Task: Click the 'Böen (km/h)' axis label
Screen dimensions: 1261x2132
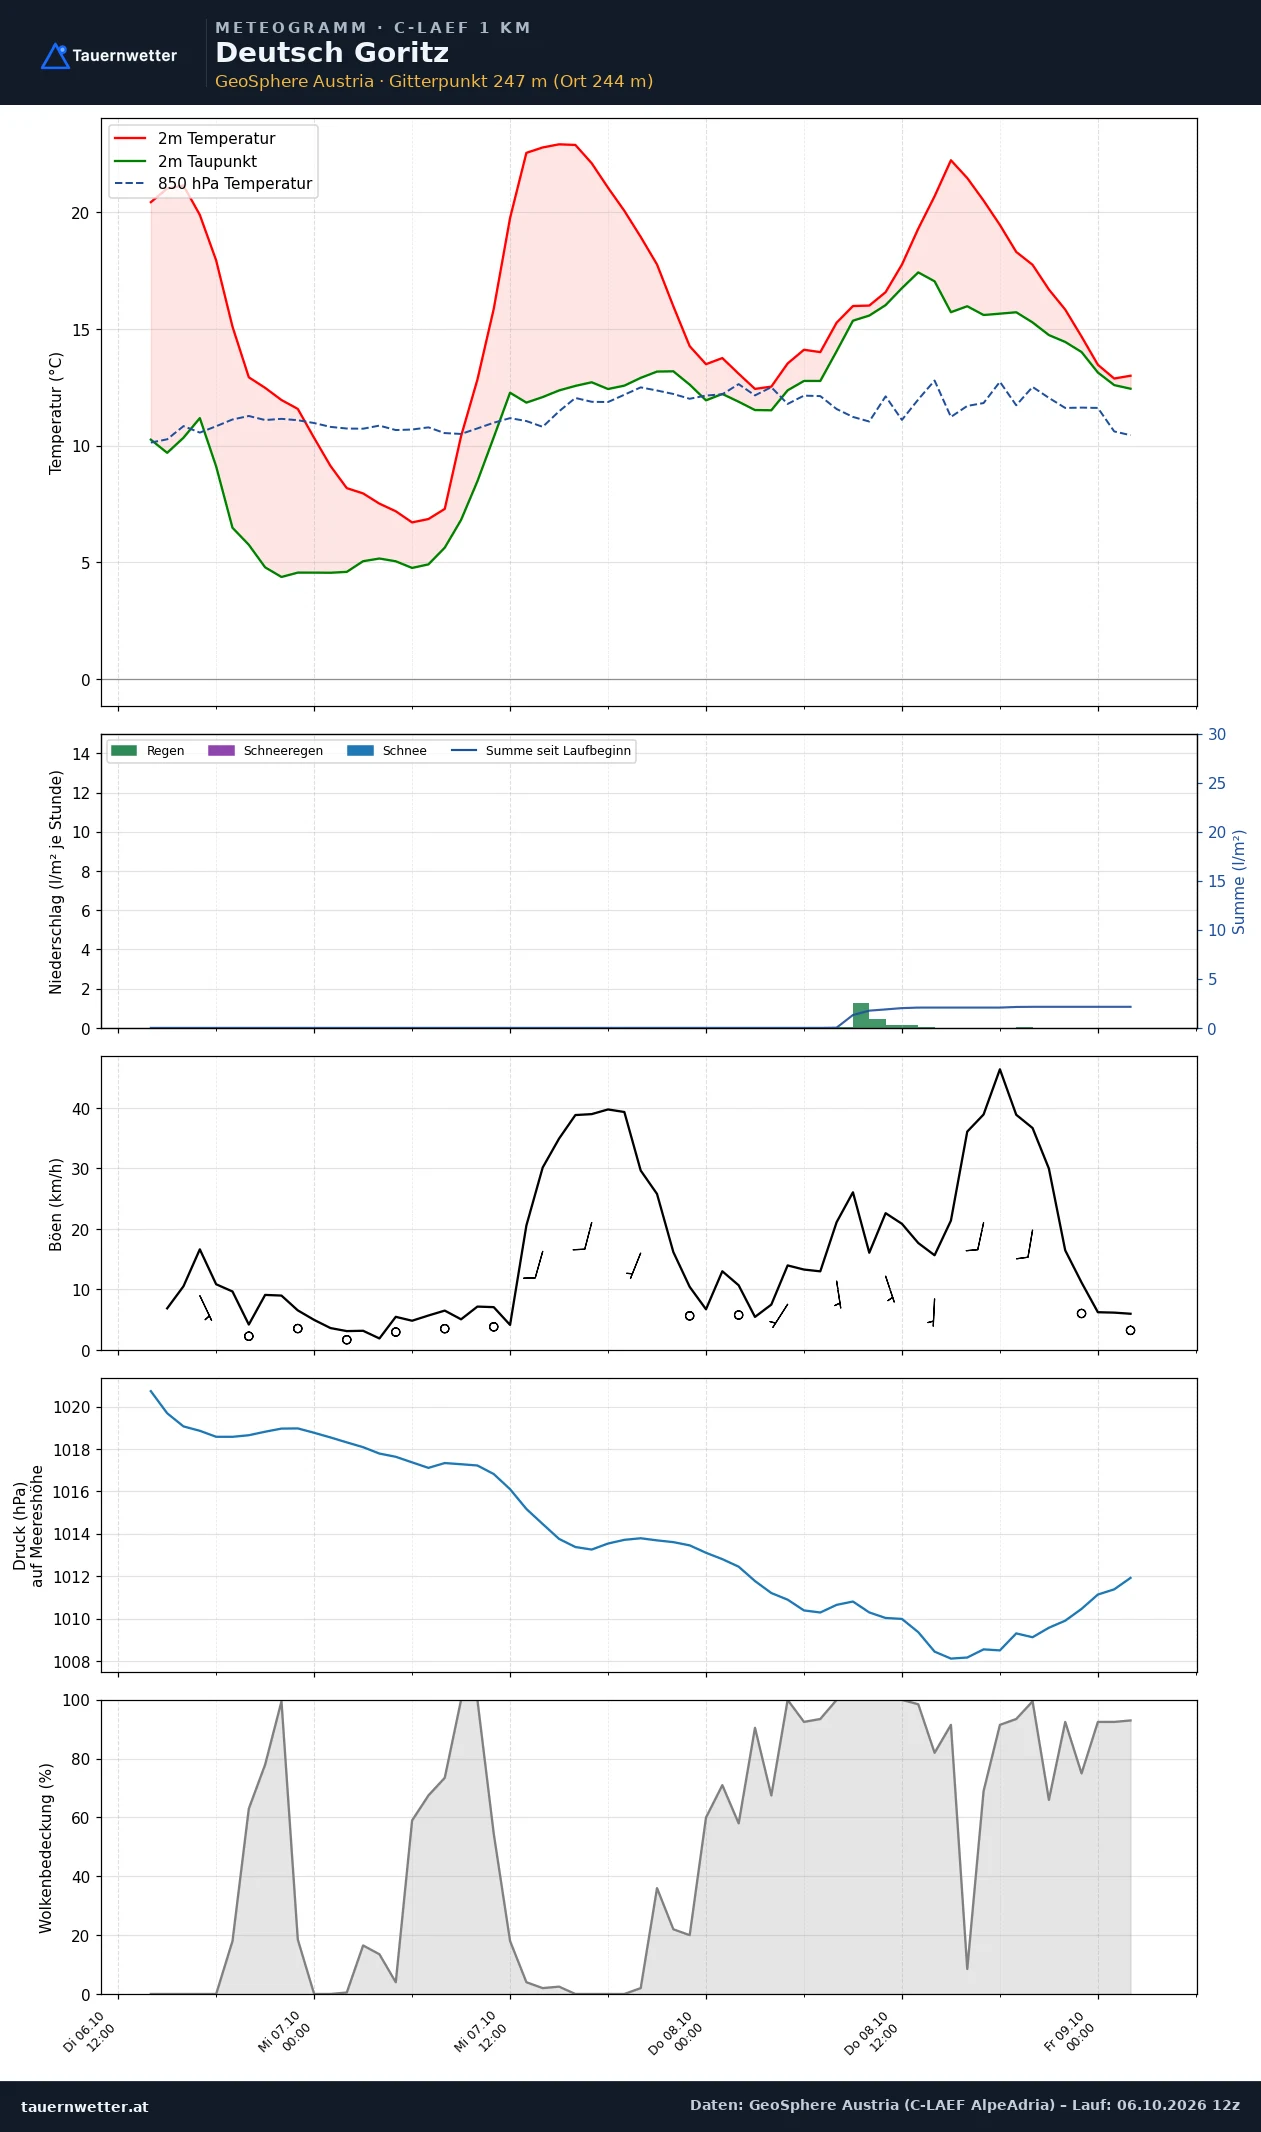Action: [x=56, y=1204]
